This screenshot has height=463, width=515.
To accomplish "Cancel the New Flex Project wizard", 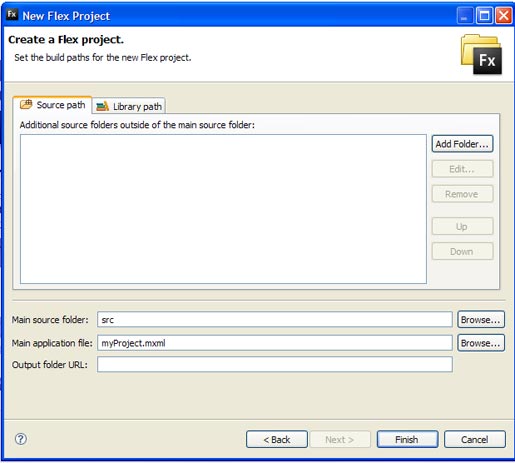I will tap(475, 439).
